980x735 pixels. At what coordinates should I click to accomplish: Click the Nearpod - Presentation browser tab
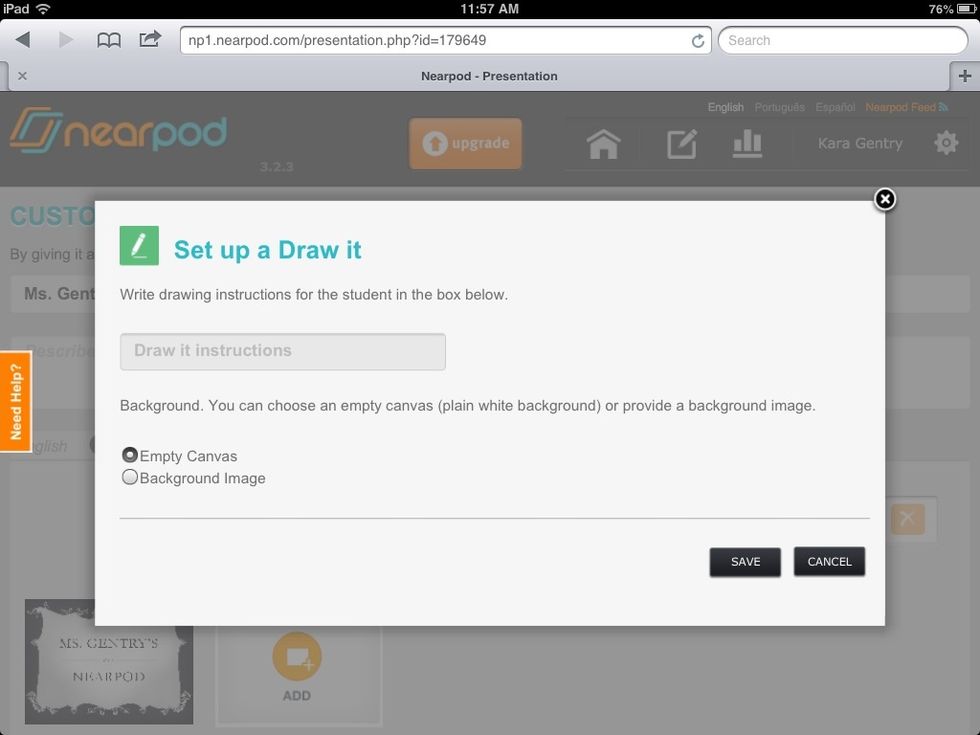click(490, 75)
